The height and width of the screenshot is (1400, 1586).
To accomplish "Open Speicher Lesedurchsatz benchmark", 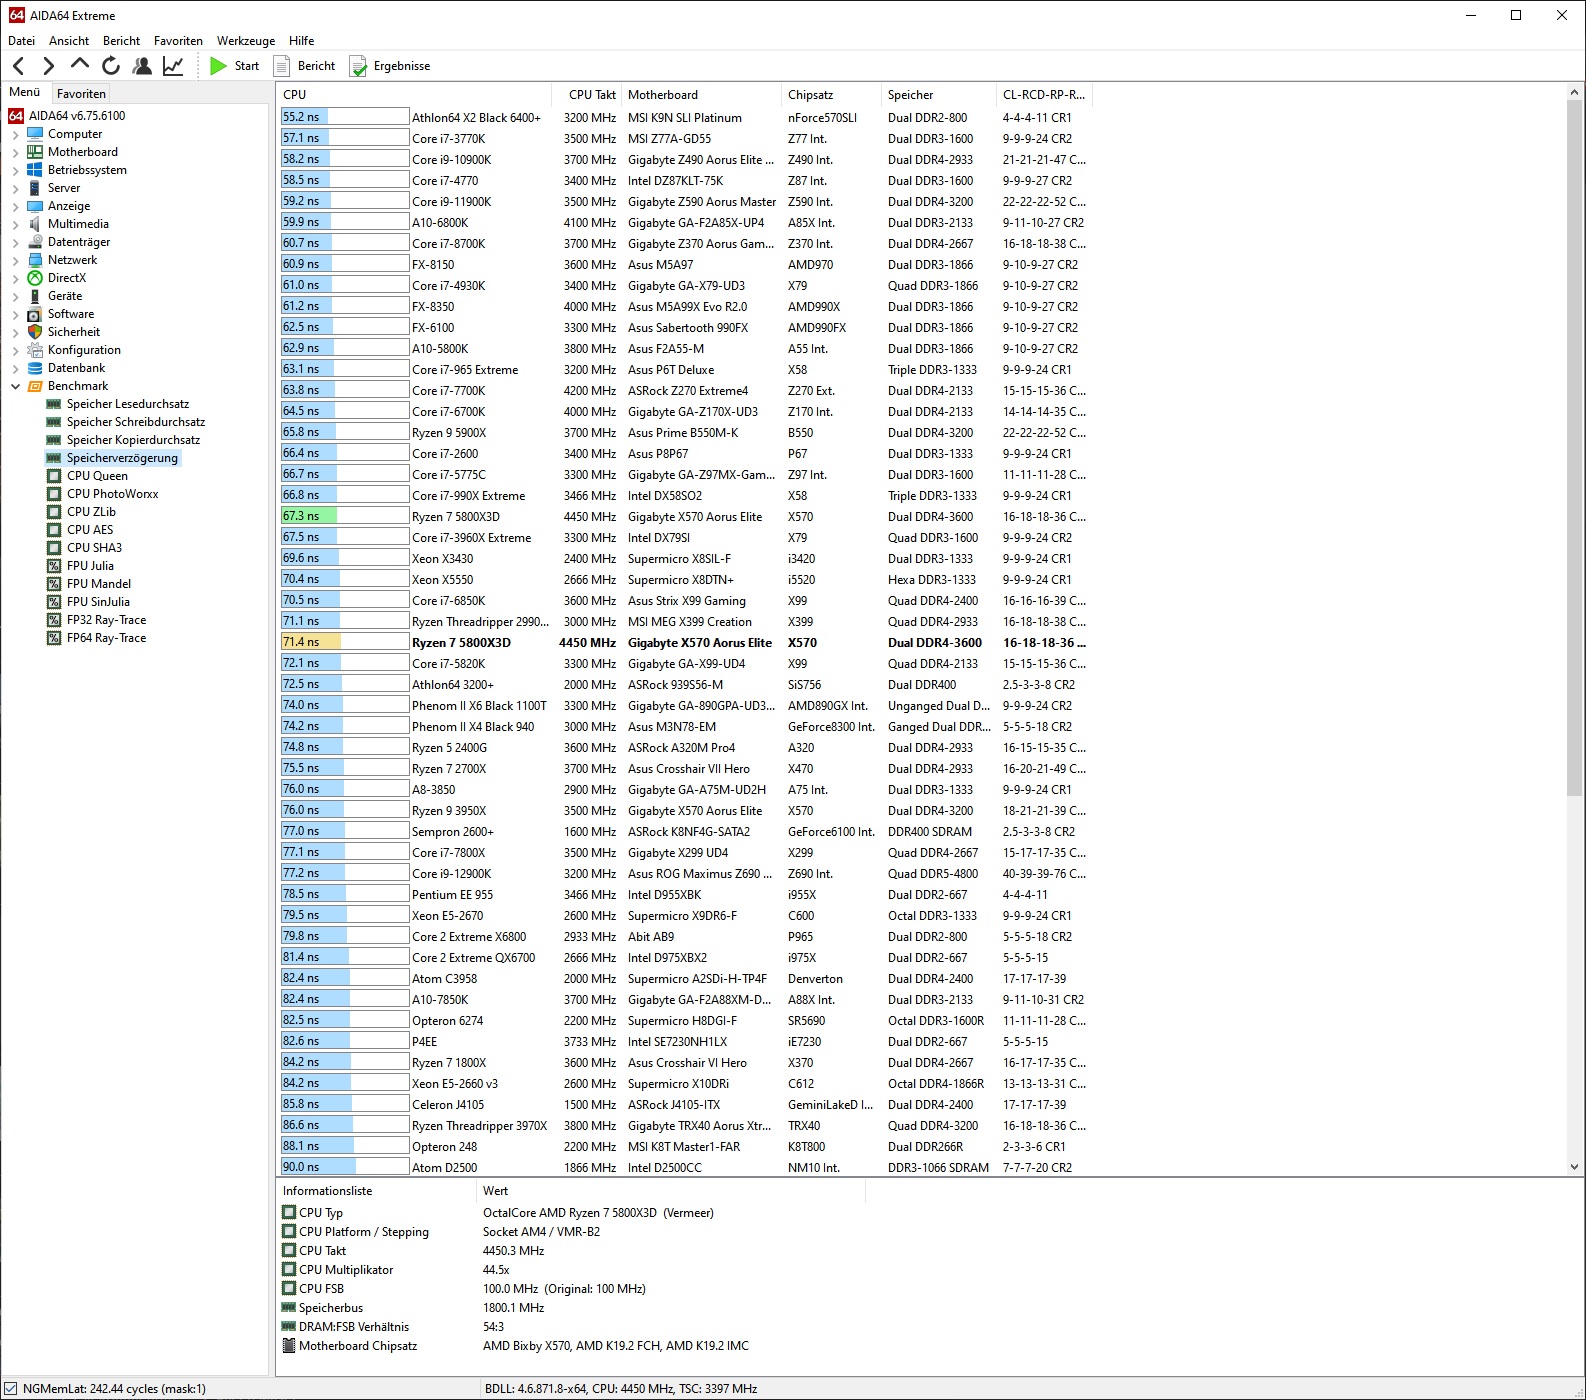I will (x=127, y=404).
